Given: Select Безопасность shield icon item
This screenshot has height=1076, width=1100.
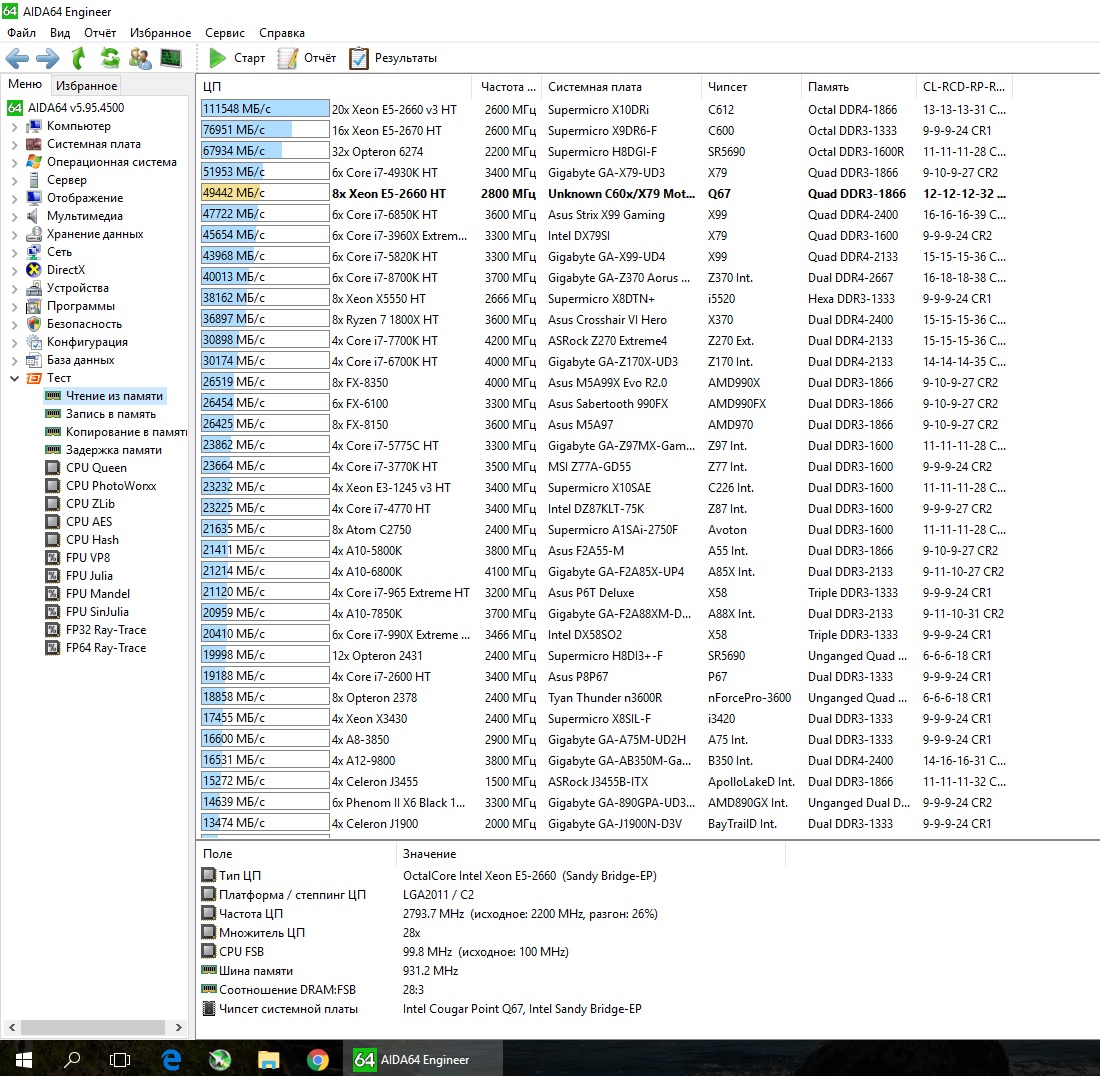Looking at the screenshot, I should click(x=34, y=324).
